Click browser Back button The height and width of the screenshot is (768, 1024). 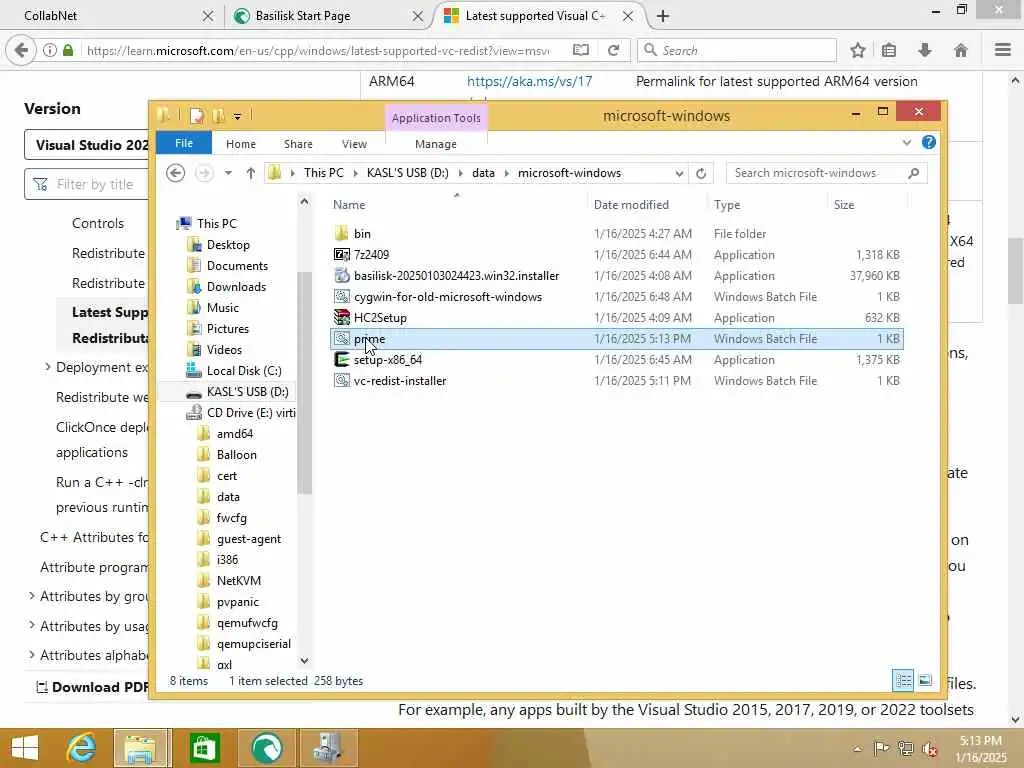coord(21,50)
